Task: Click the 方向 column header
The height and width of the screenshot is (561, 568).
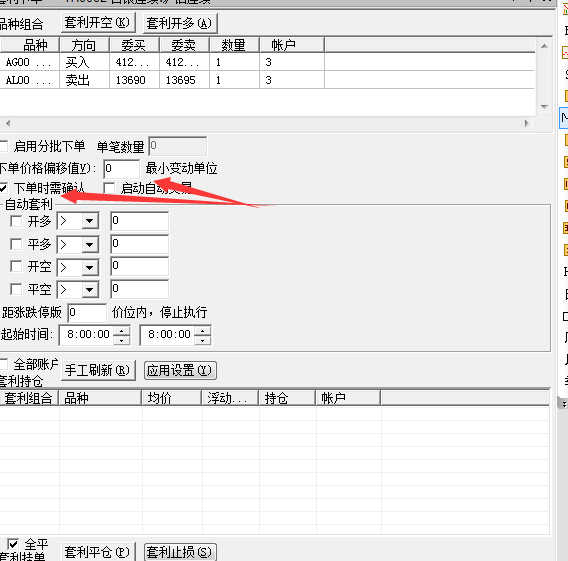Action: pos(84,45)
